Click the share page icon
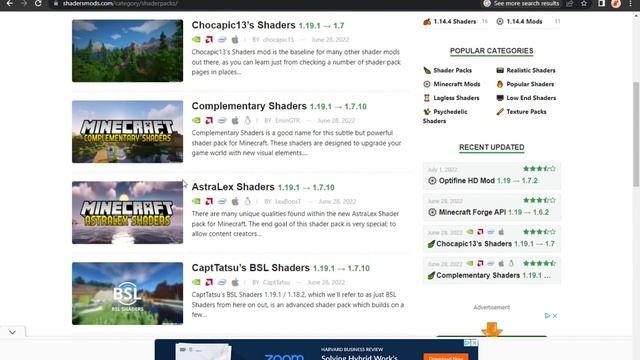 point(570,3)
